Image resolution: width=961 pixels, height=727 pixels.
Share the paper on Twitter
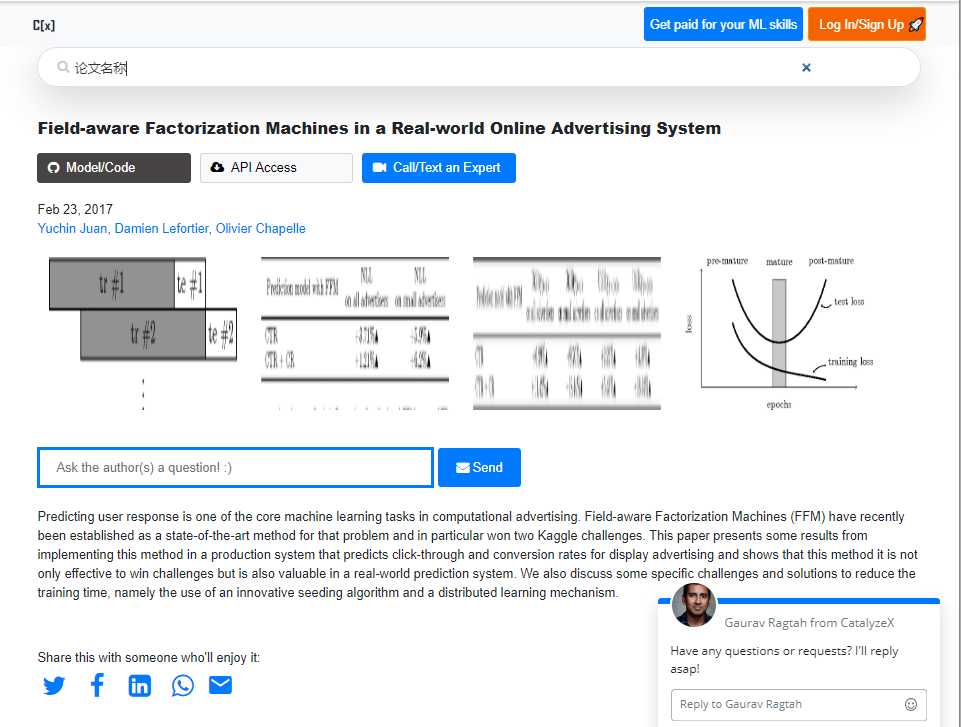pos(54,685)
